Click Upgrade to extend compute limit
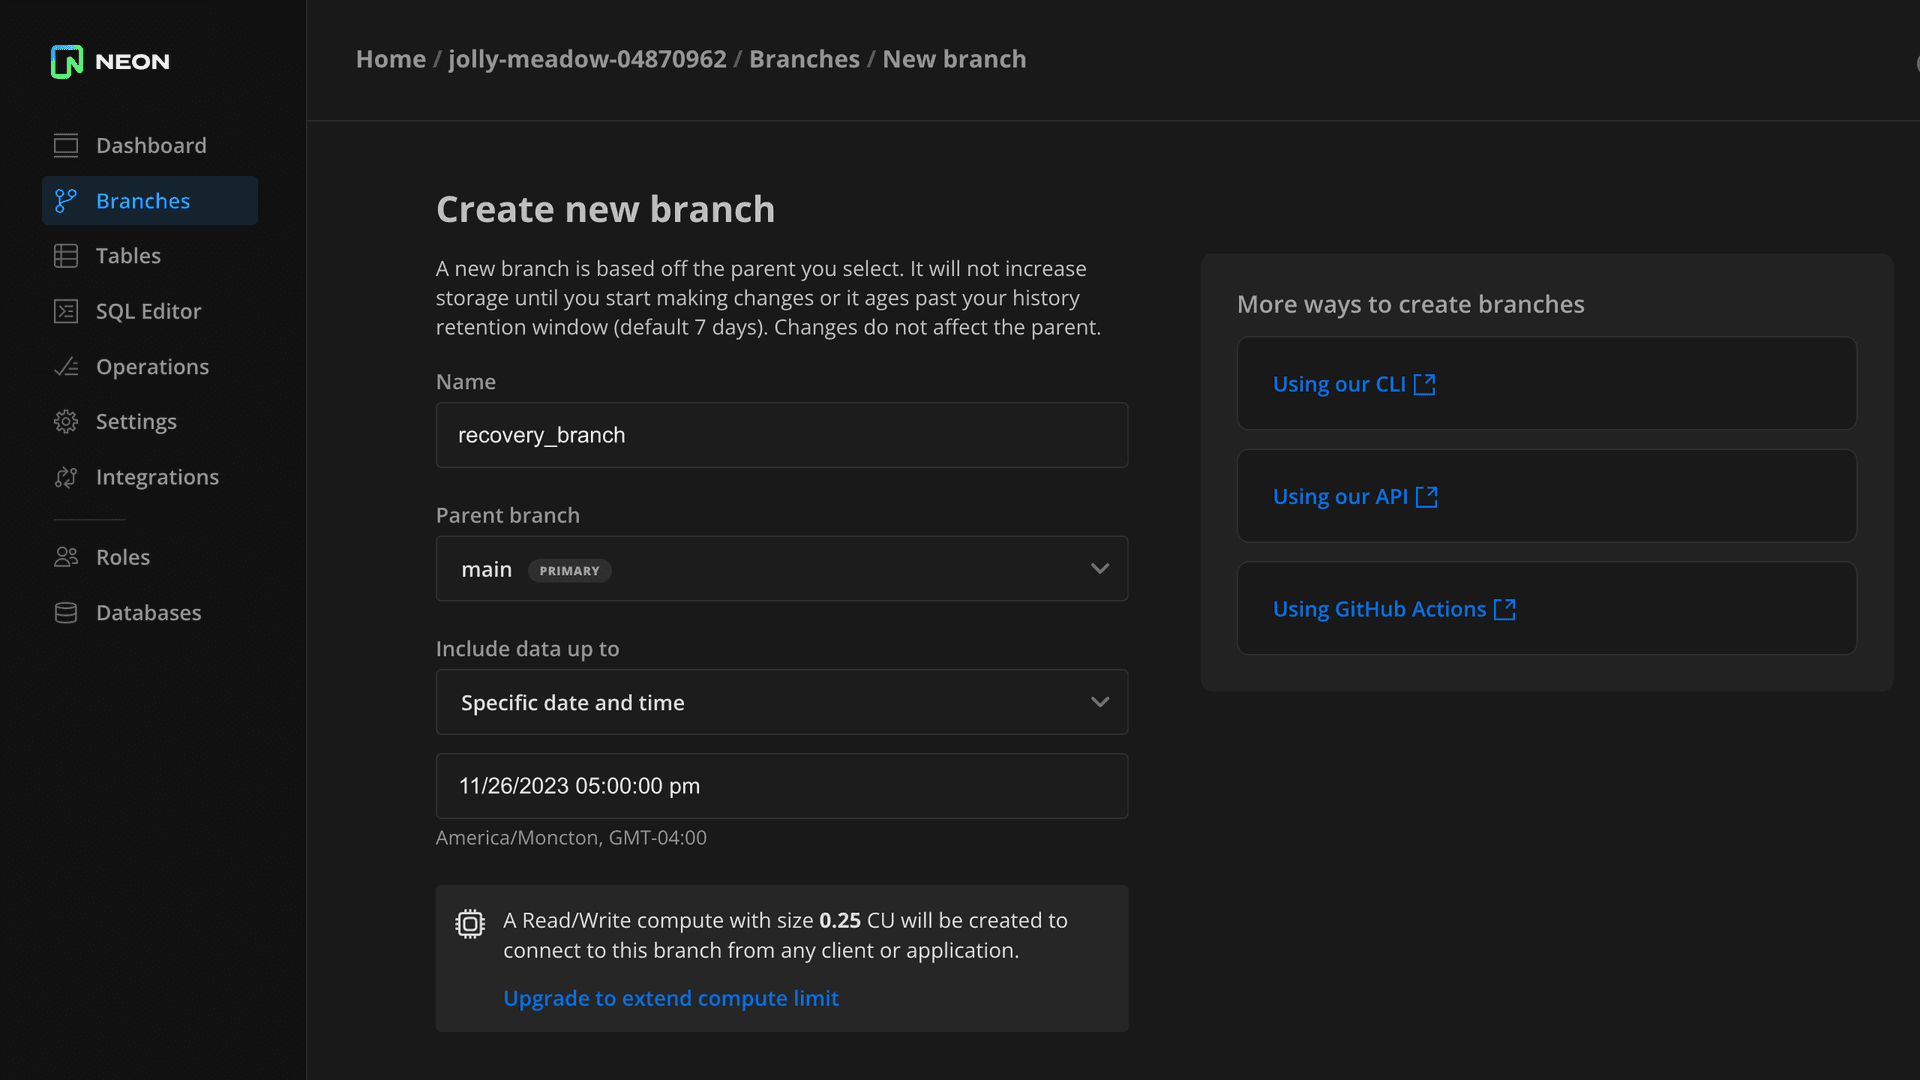Viewport: 1920px width, 1080px height. coord(671,998)
